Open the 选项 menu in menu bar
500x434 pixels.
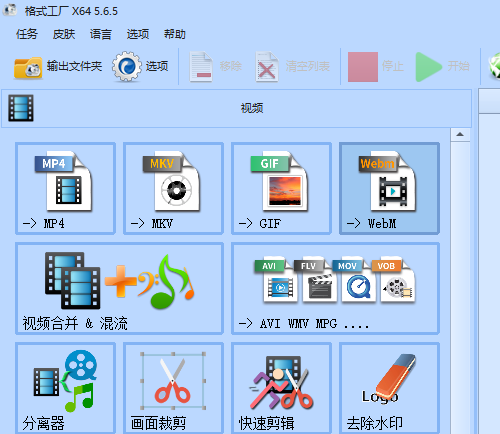coord(138,34)
